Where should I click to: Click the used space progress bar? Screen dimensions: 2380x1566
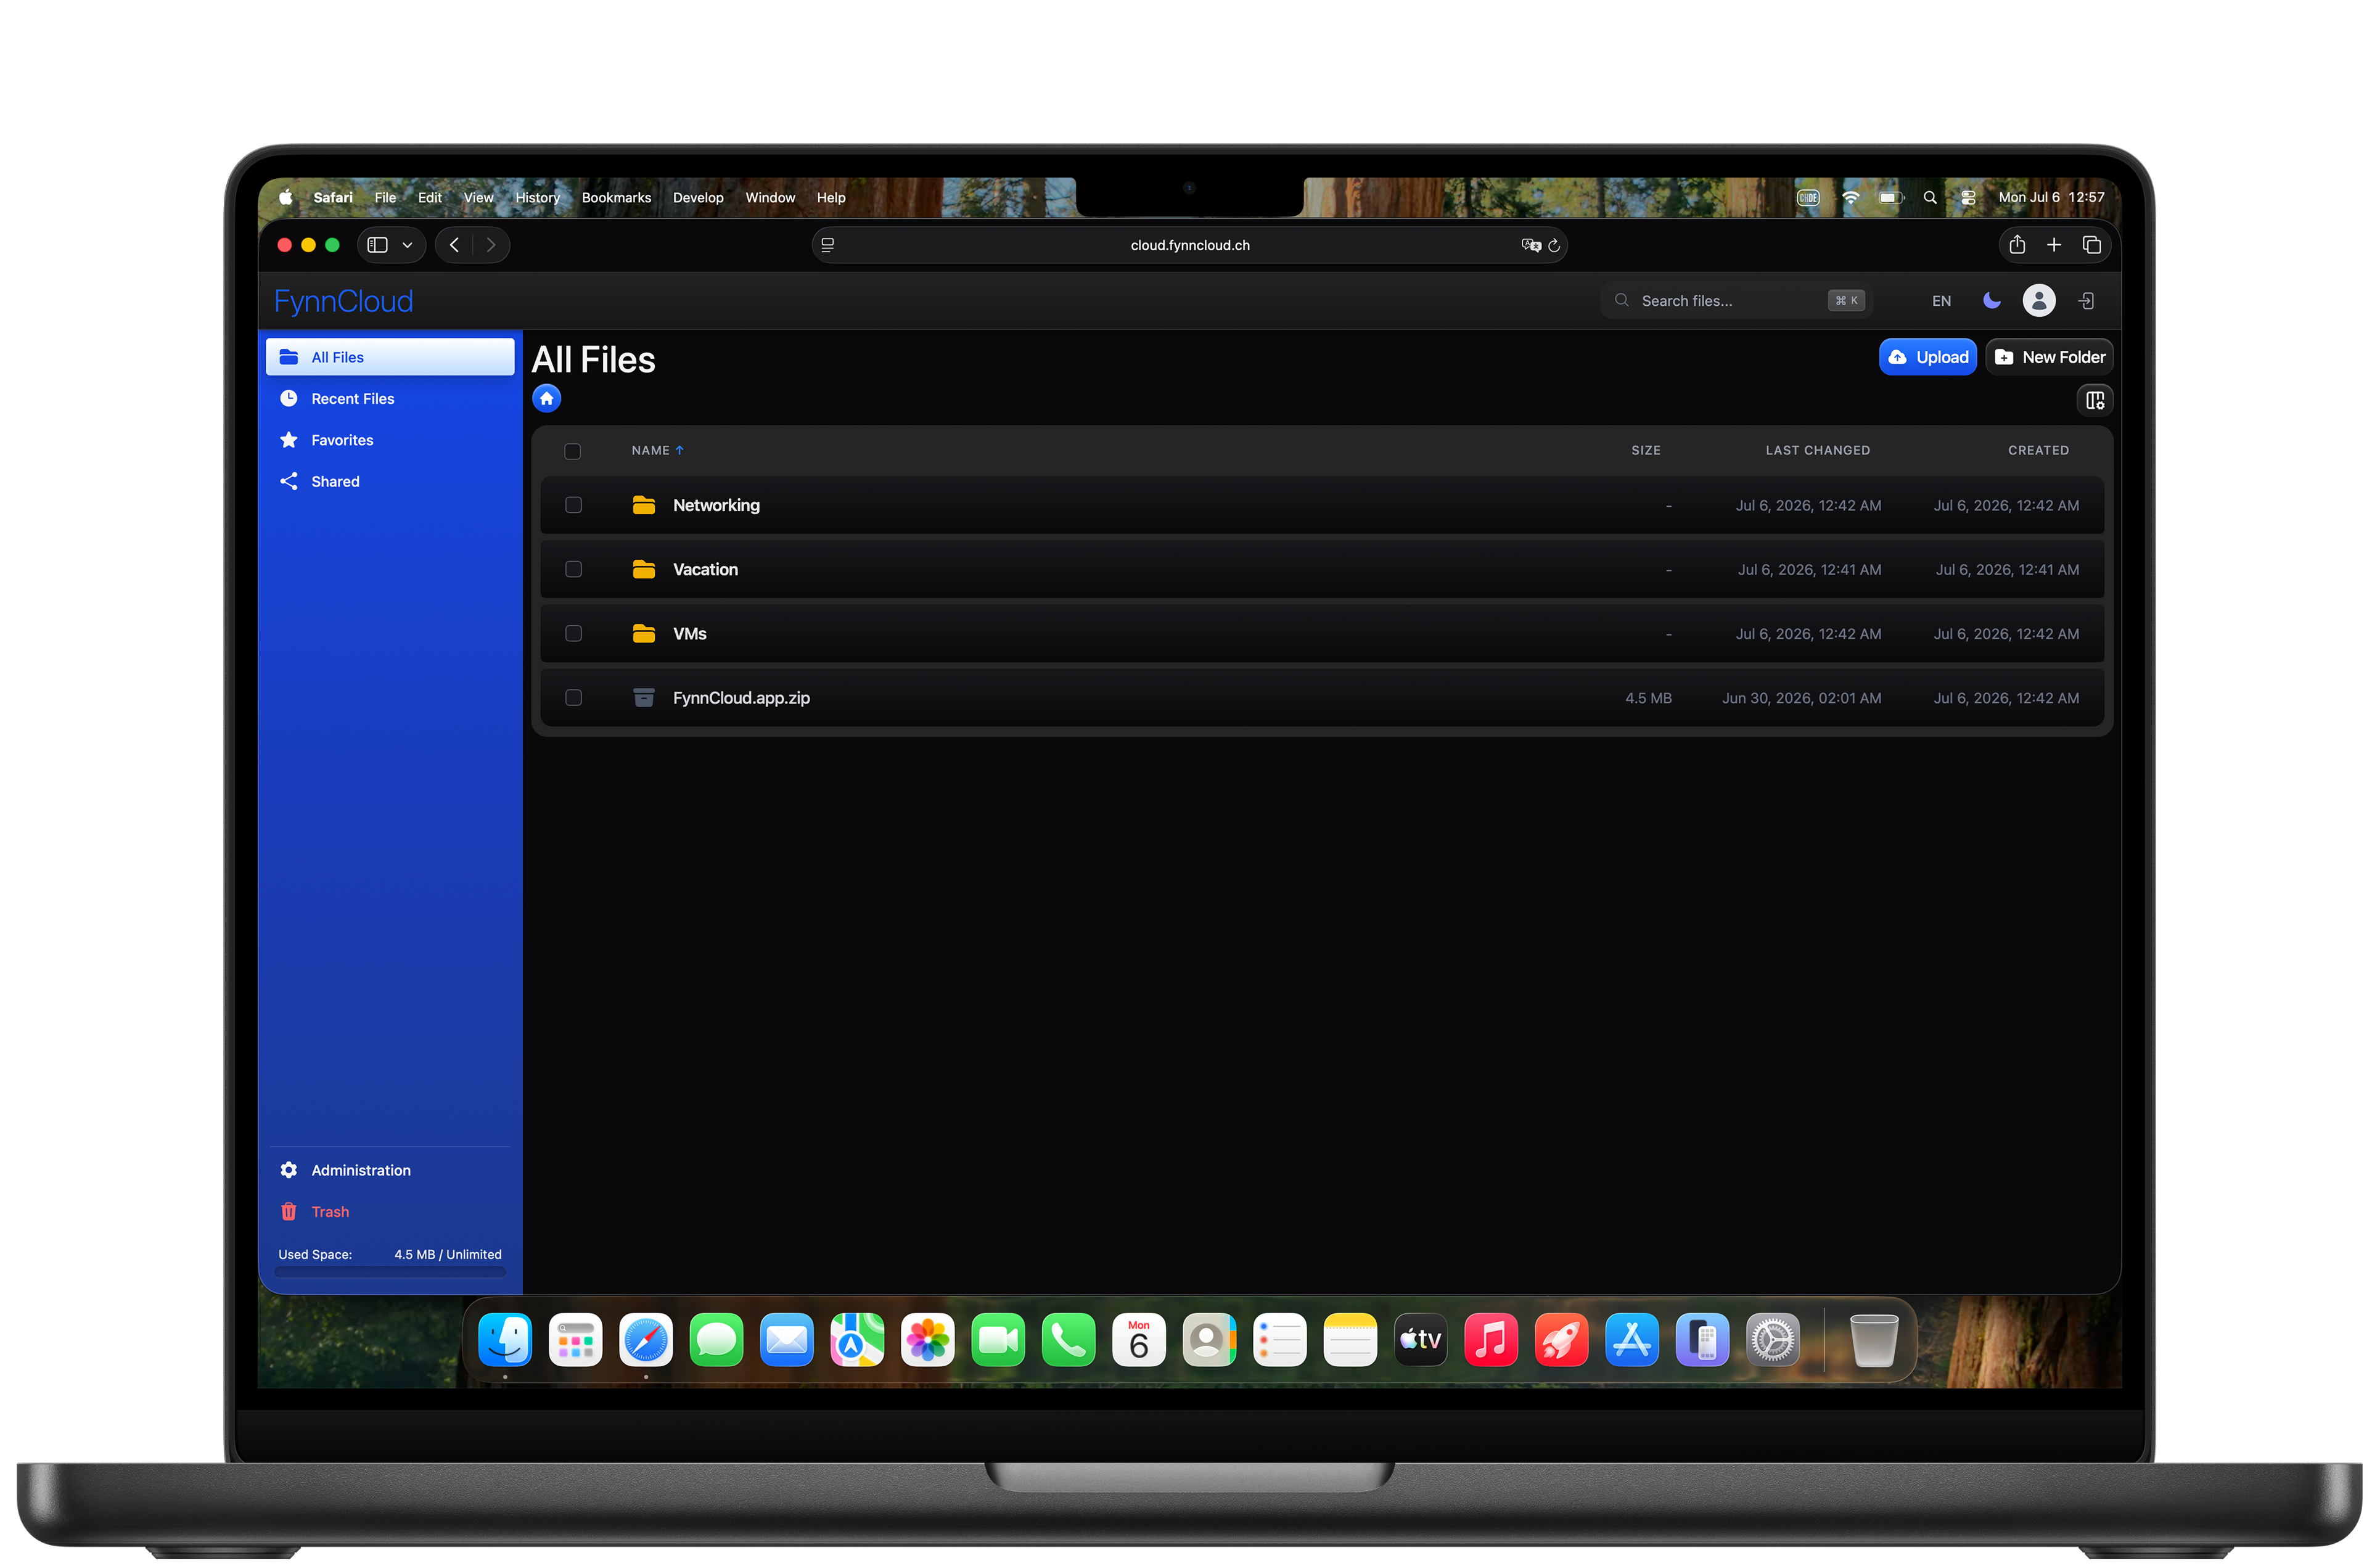coord(390,1272)
